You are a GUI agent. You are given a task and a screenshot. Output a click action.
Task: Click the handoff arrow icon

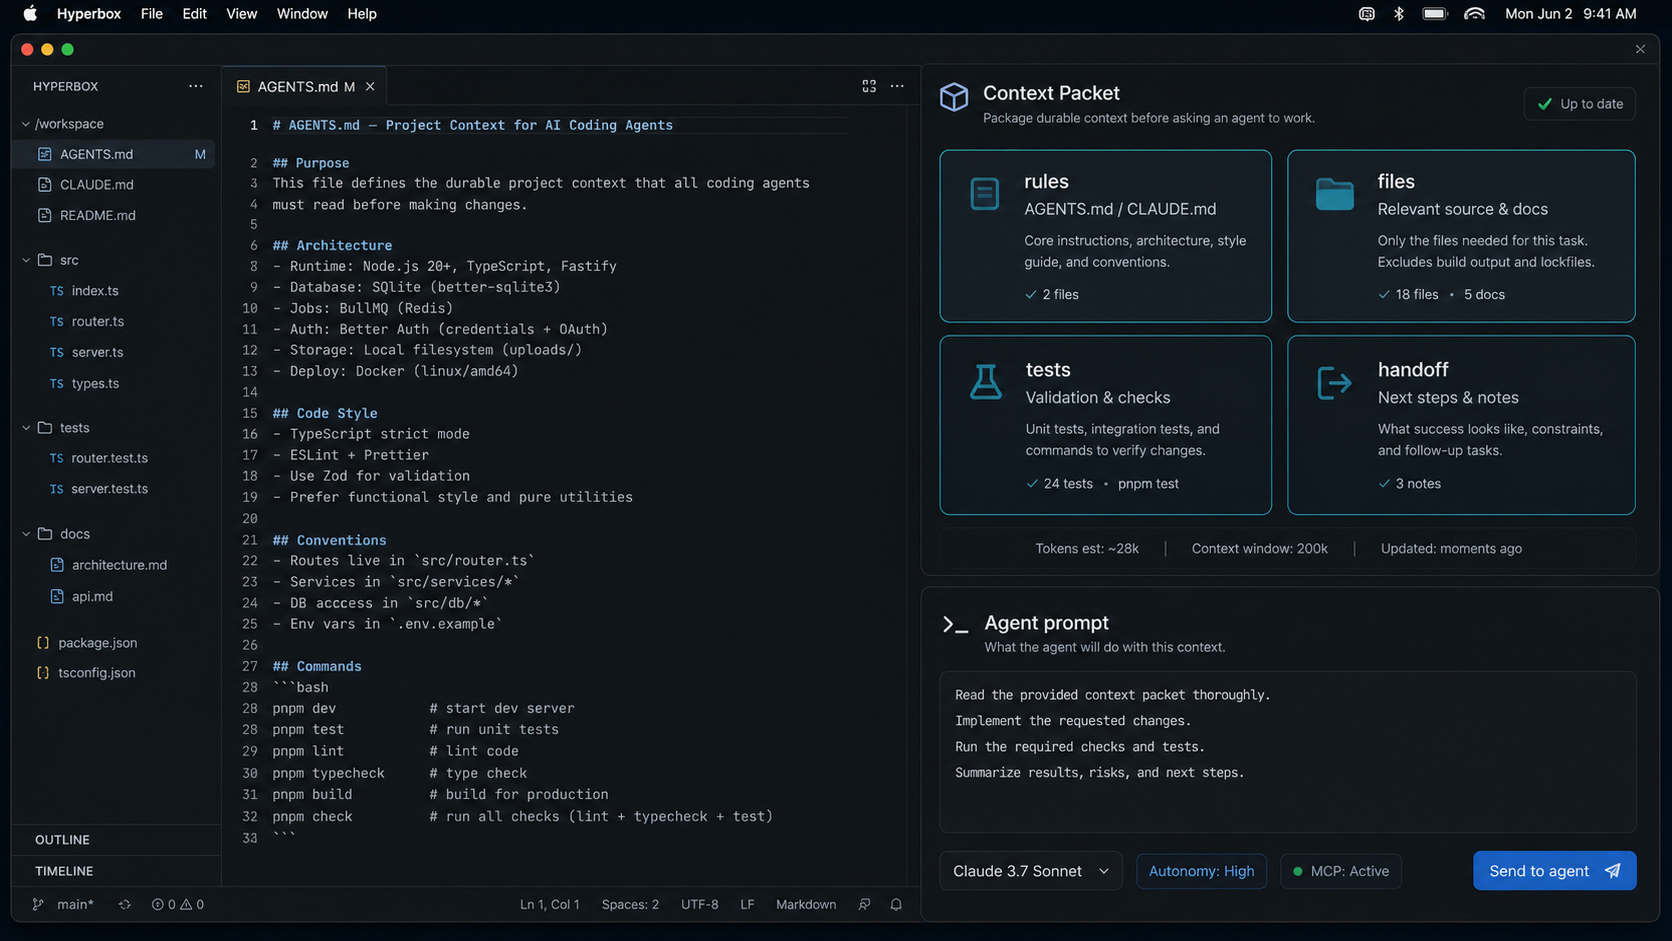click(1335, 382)
